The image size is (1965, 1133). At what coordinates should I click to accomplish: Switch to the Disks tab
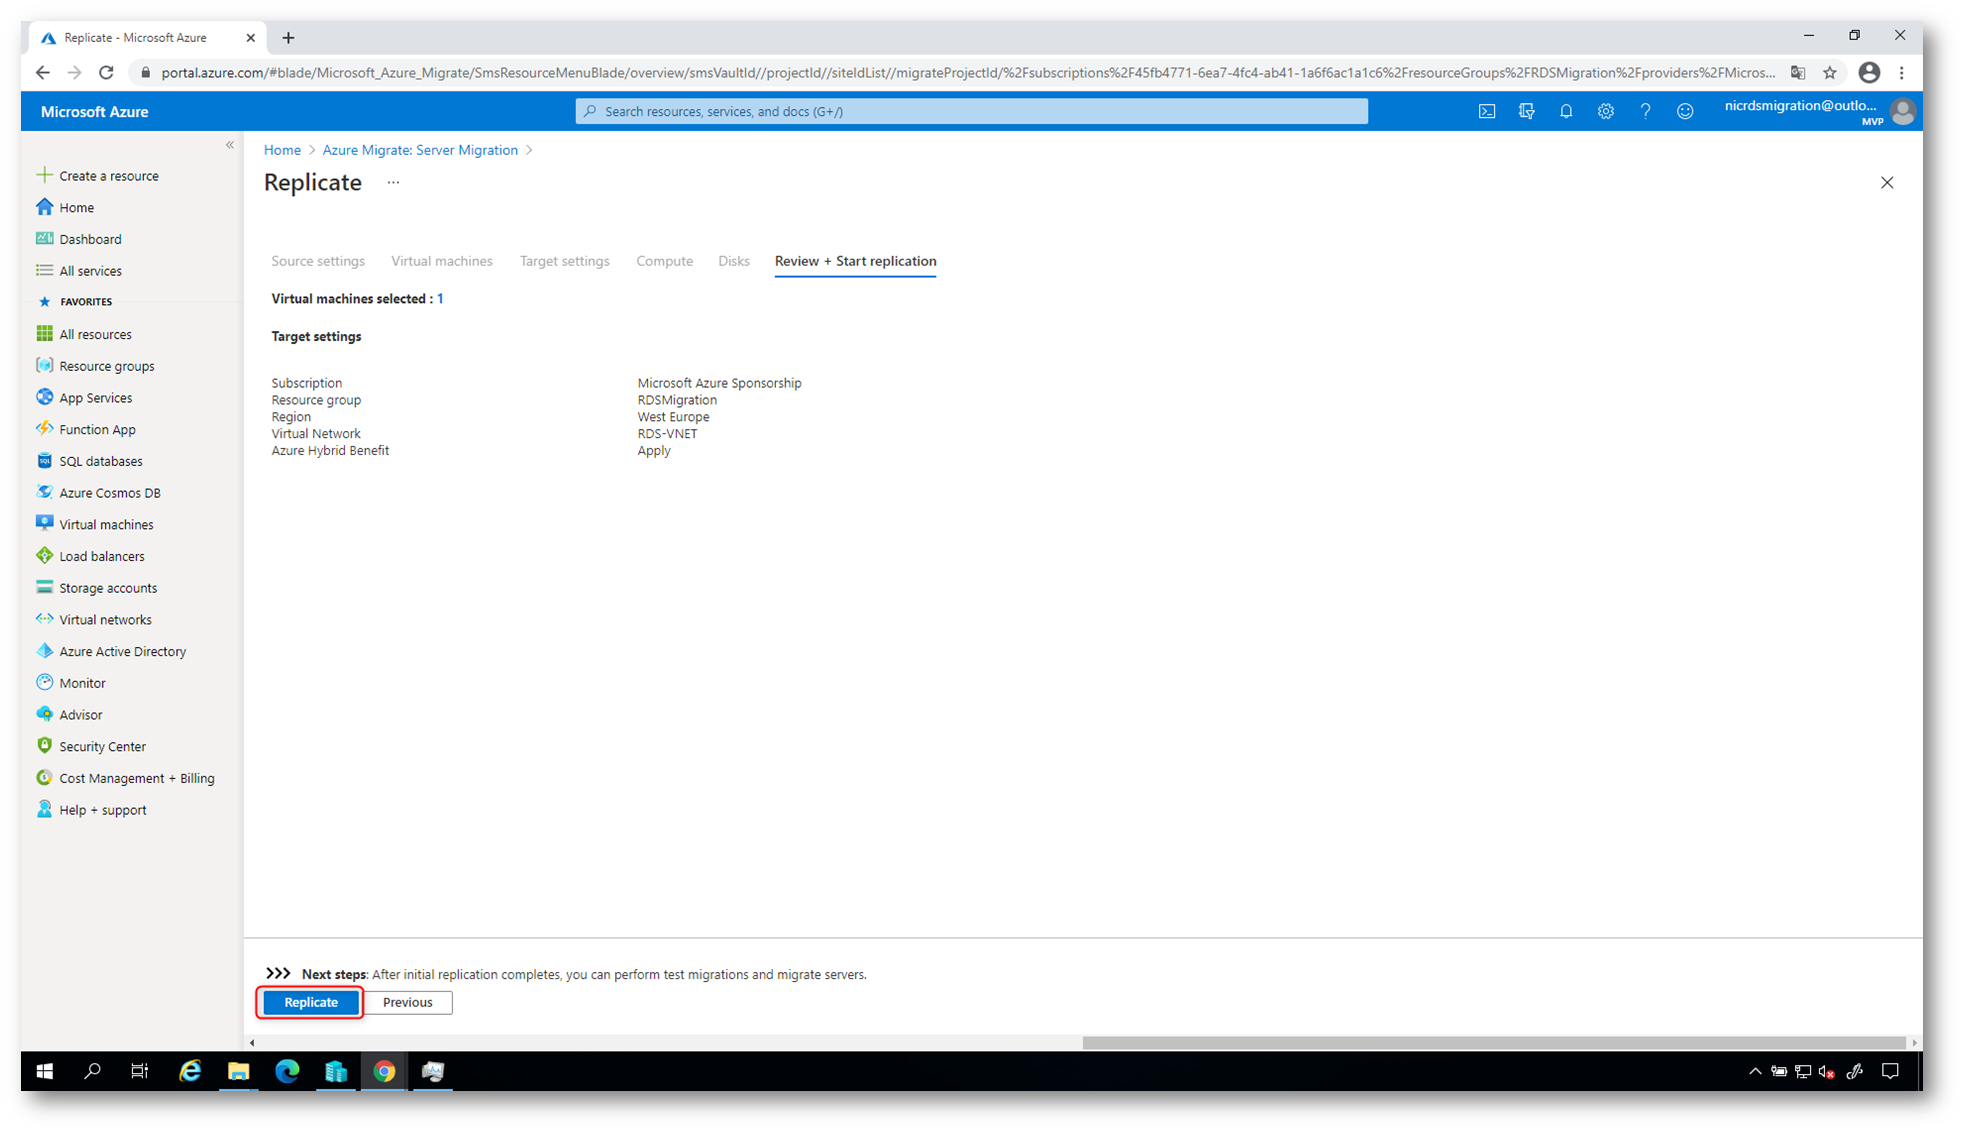click(733, 261)
